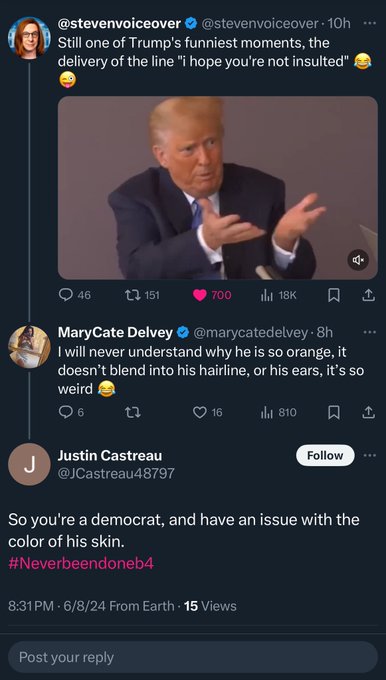This screenshot has height=680, width=386.
Task: Click the Post your reply field
Action: [193, 657]
